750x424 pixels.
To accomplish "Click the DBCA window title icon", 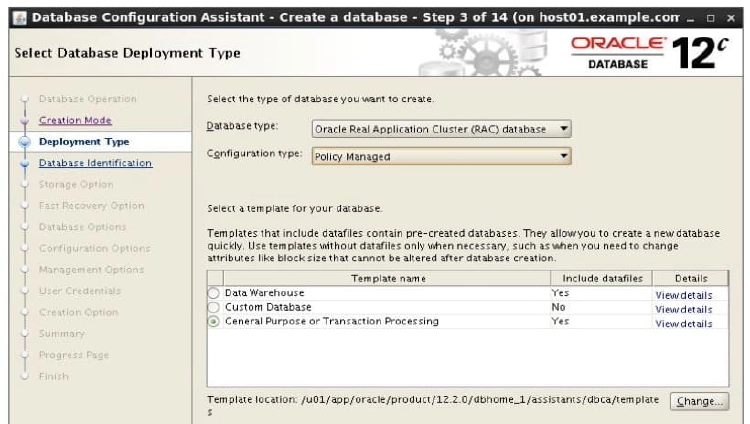I will [20, 18].
